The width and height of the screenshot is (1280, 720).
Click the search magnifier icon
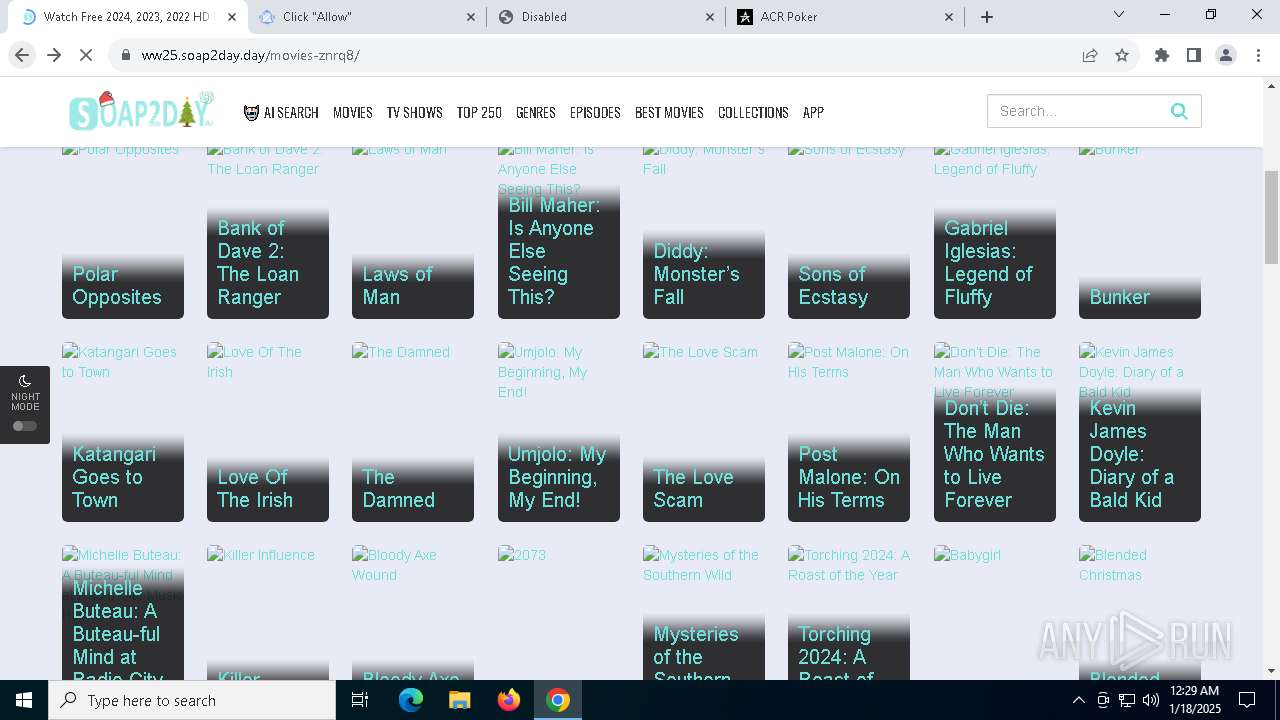click(1179, 111)
